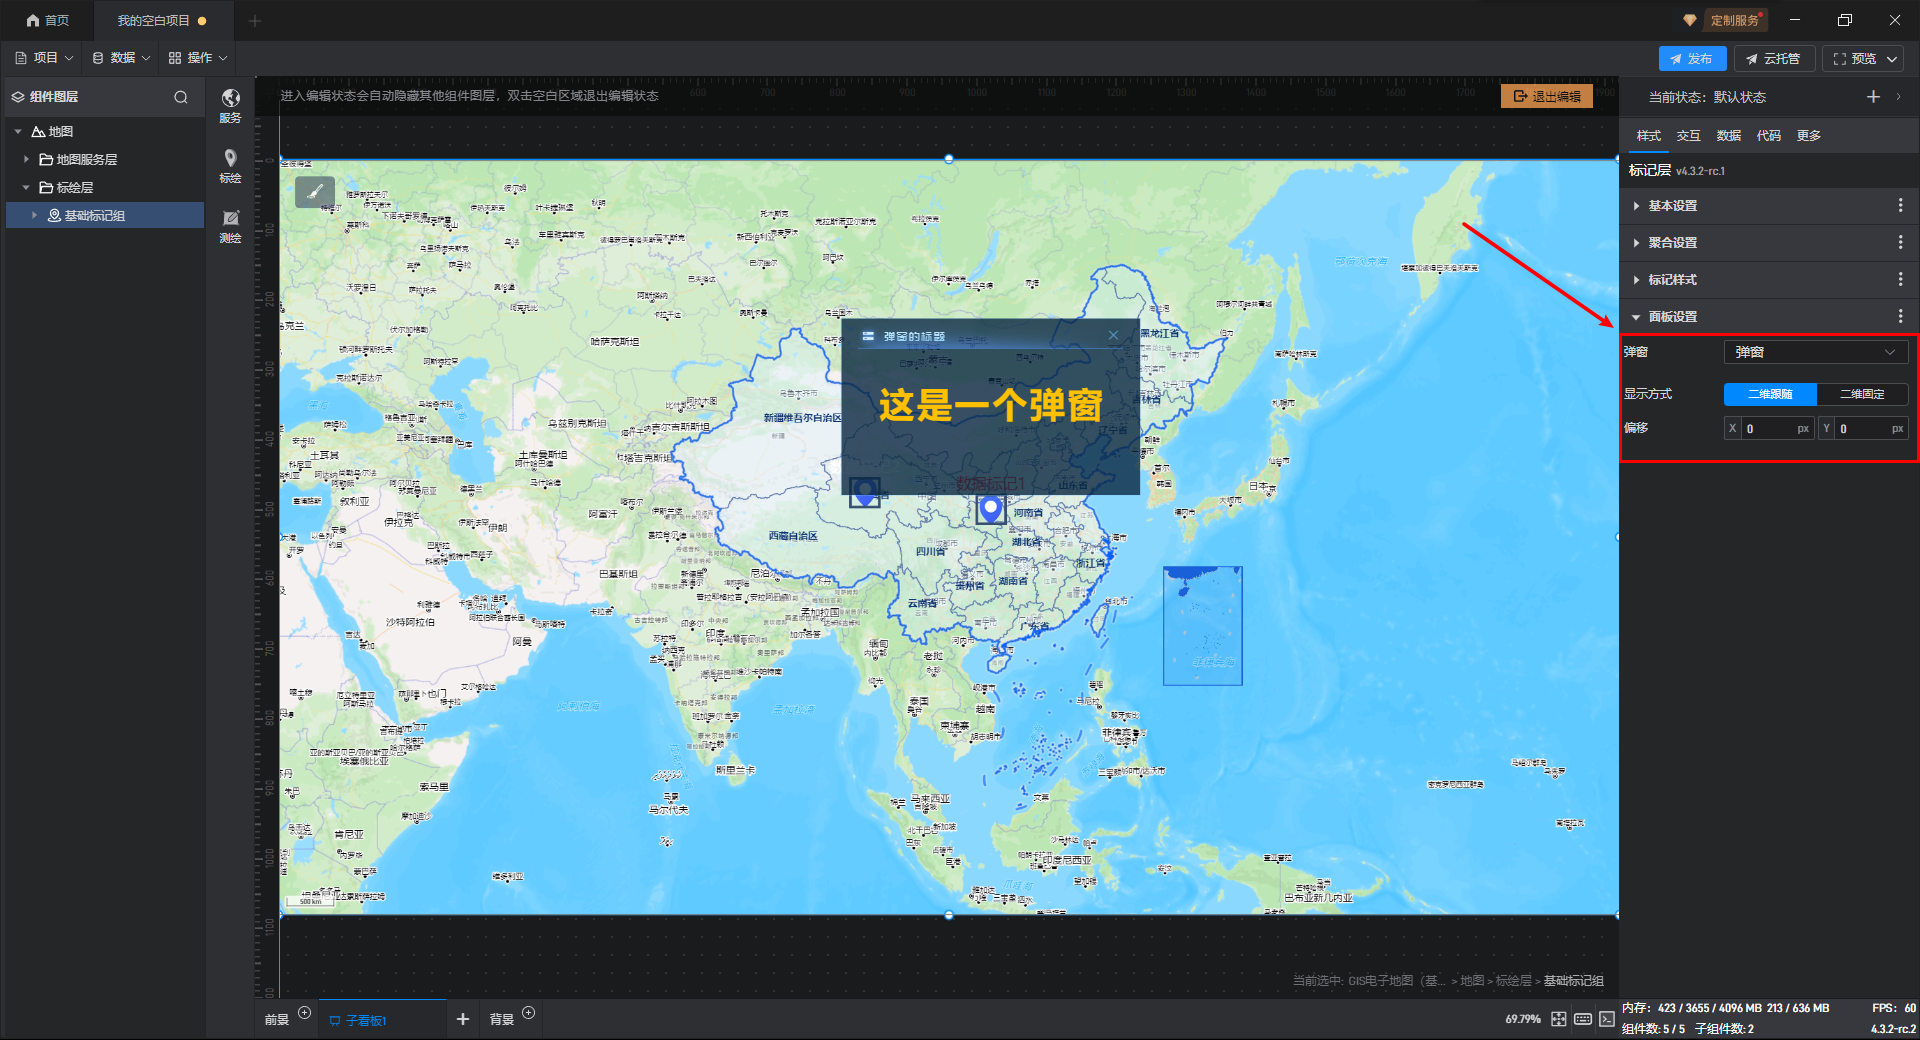Image resolution: width=1920 pixels, height=1040 pixels.
Task: Search the 组件图层 layer panel
Action: point(181,97)
